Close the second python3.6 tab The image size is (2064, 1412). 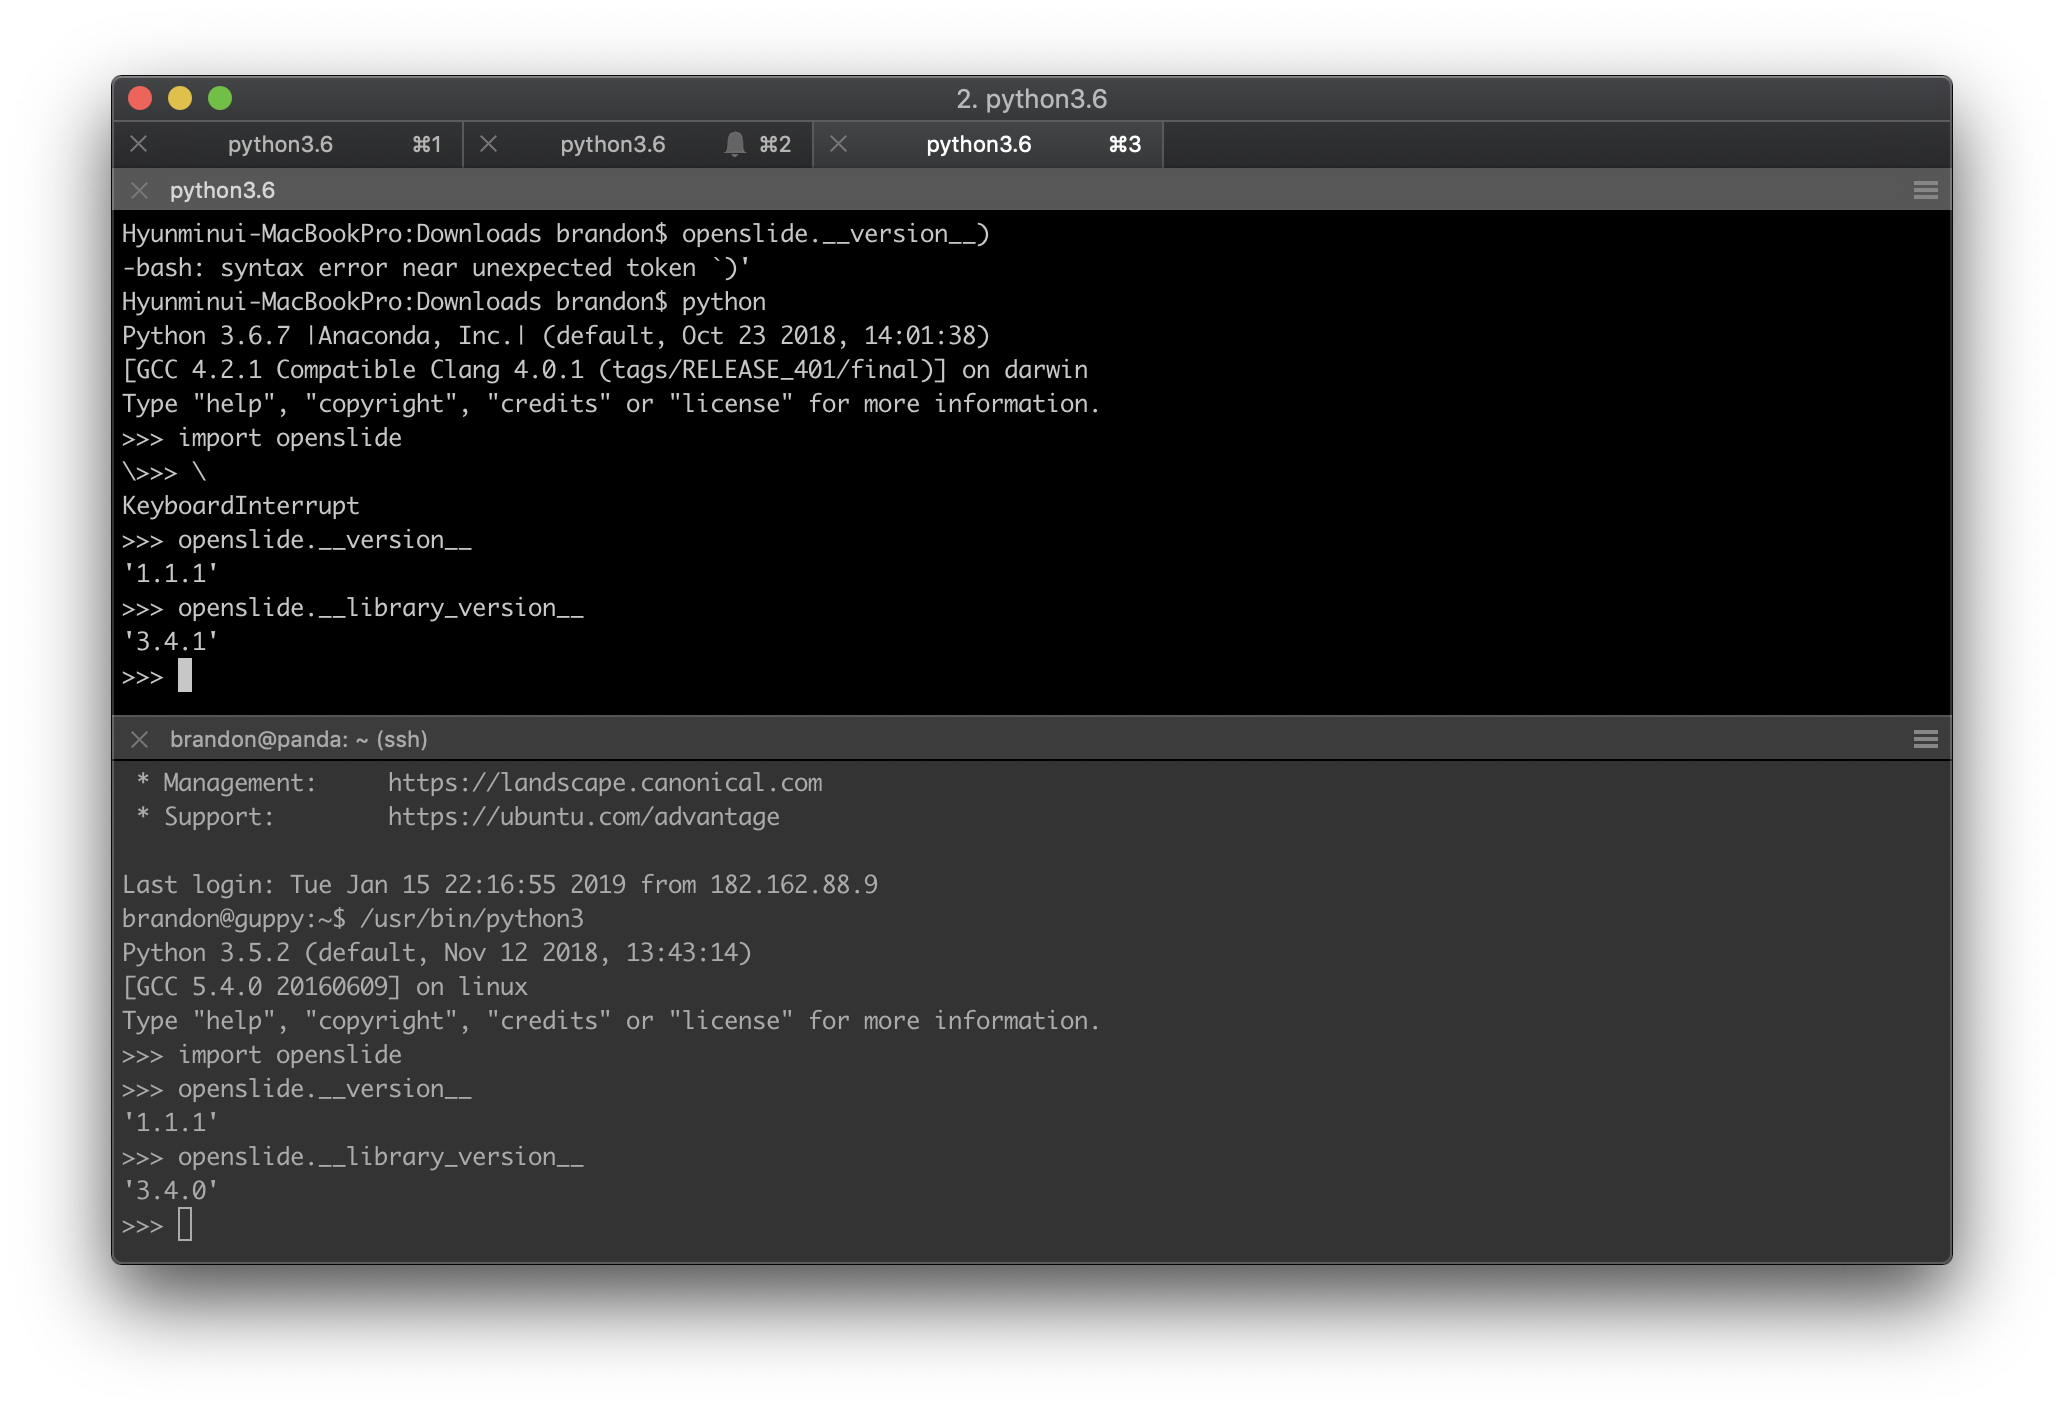click(489, 144)
